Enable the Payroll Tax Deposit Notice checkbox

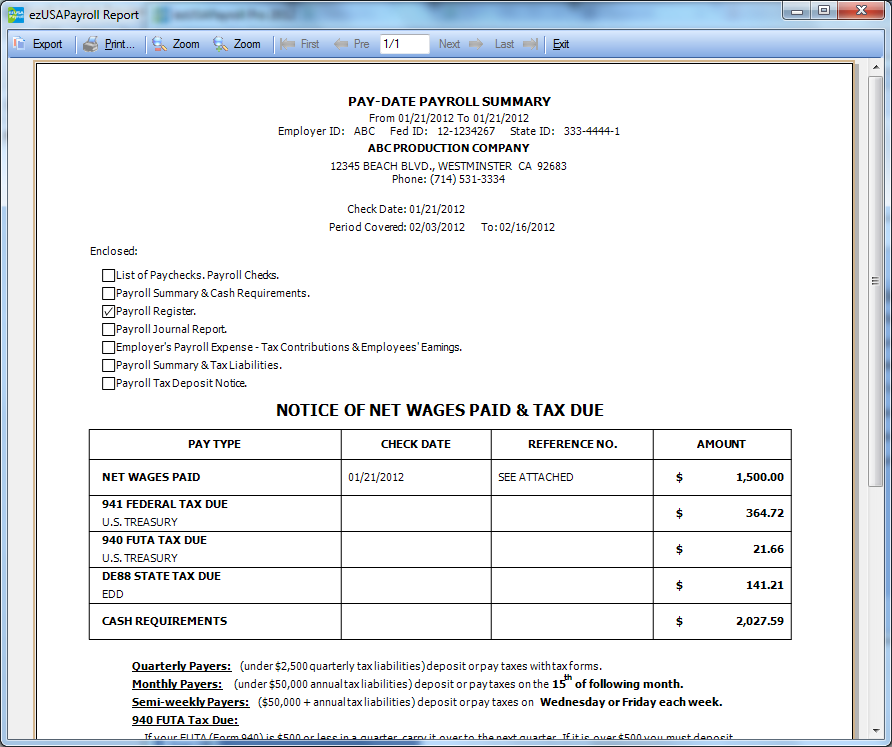pyautogui.click(x=108, y=383)
